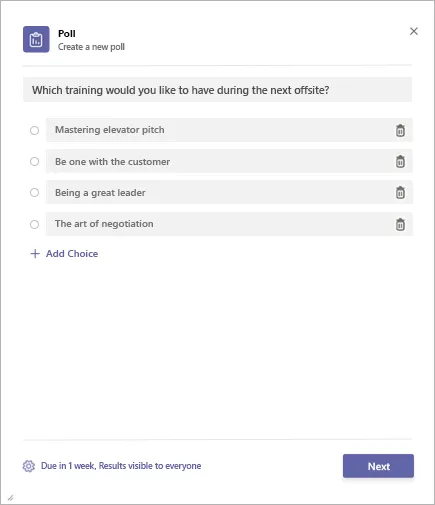
Task: Click the Next button
Action: pos(378,466)
